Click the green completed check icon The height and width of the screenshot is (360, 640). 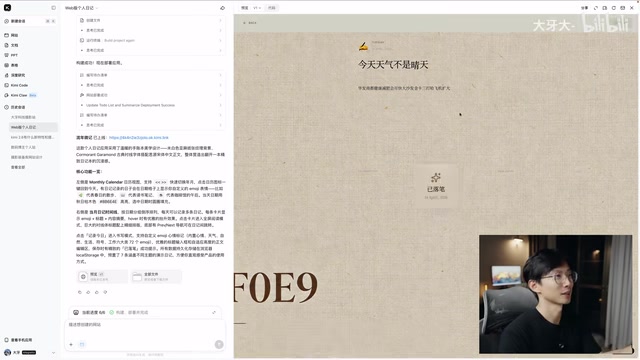pos(111,313)
